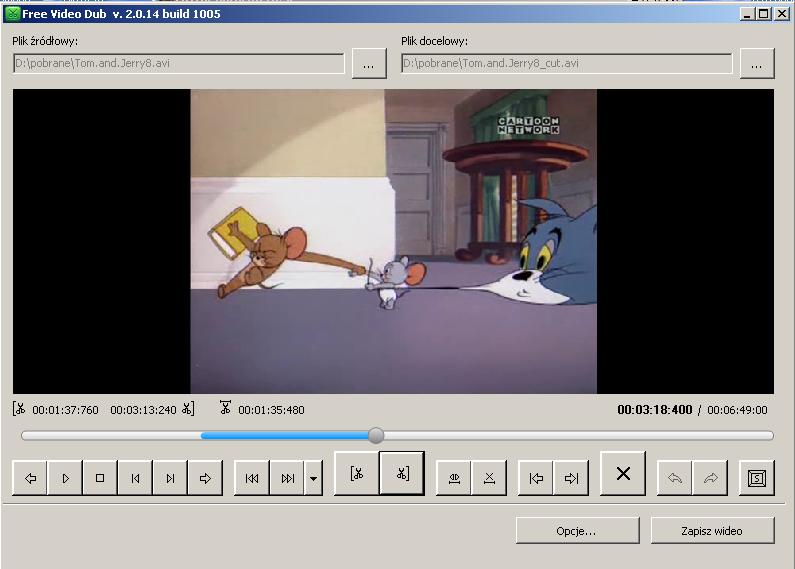Click the timeline slider handle
Screen dimensions: 795x569
(x=376, y=435)
